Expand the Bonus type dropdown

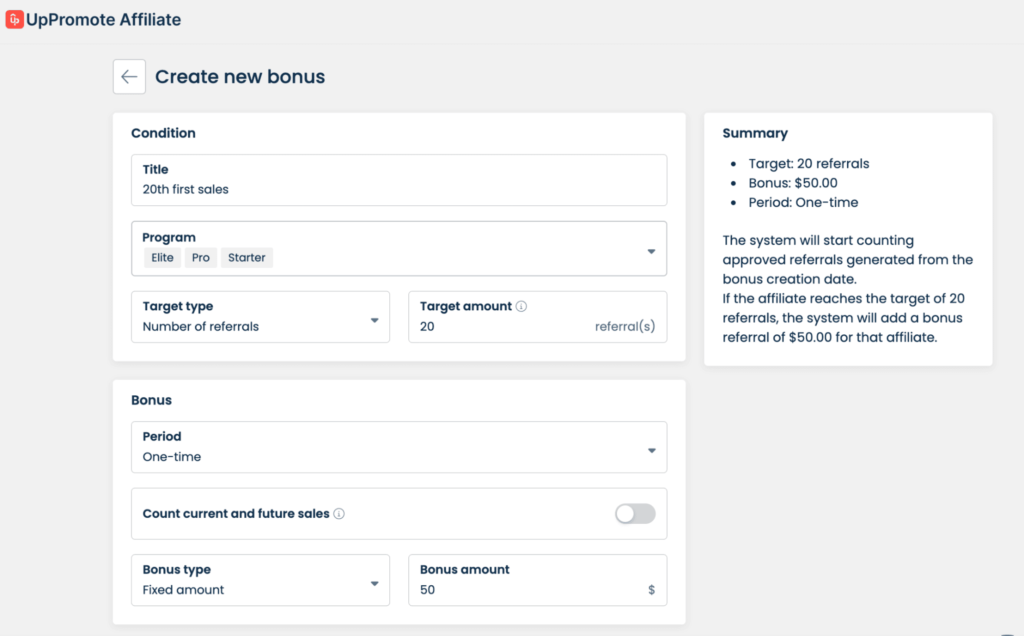pos(375,583)
